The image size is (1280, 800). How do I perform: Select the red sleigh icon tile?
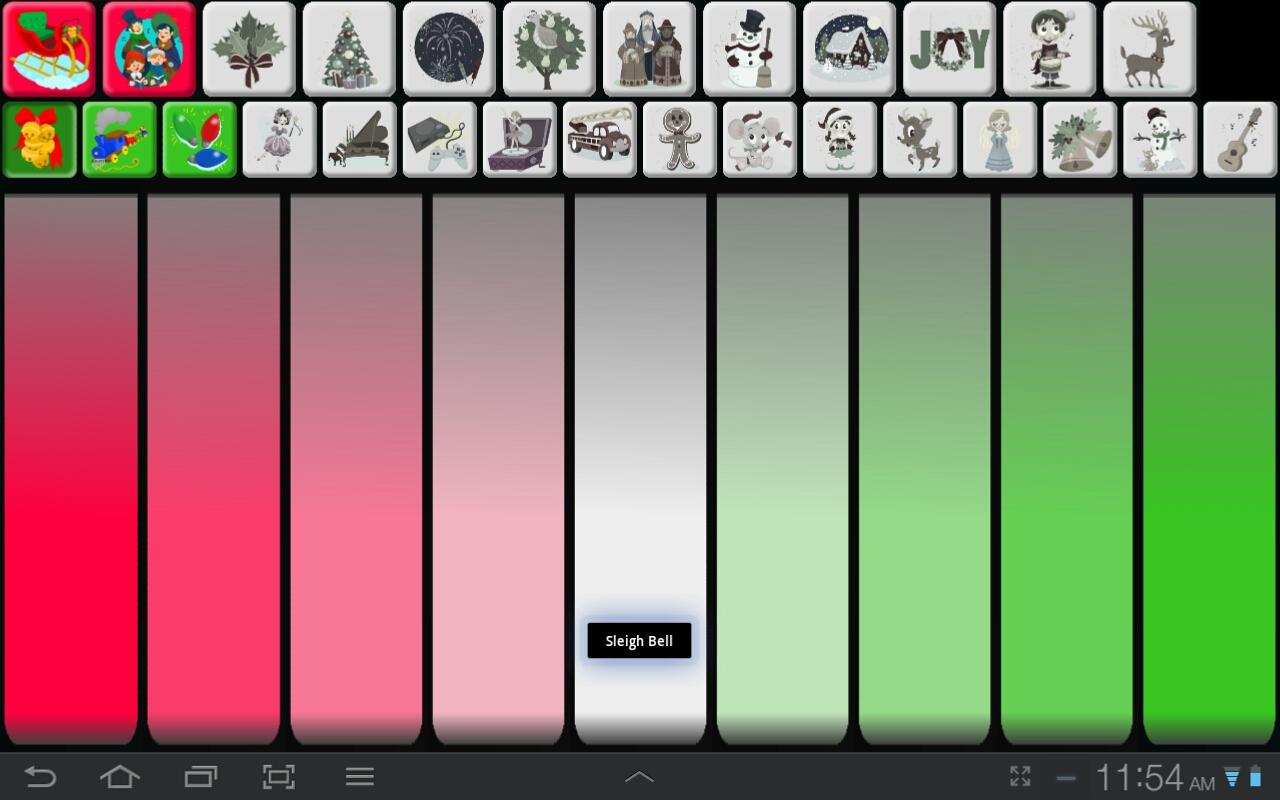click(x=49, y=49)
